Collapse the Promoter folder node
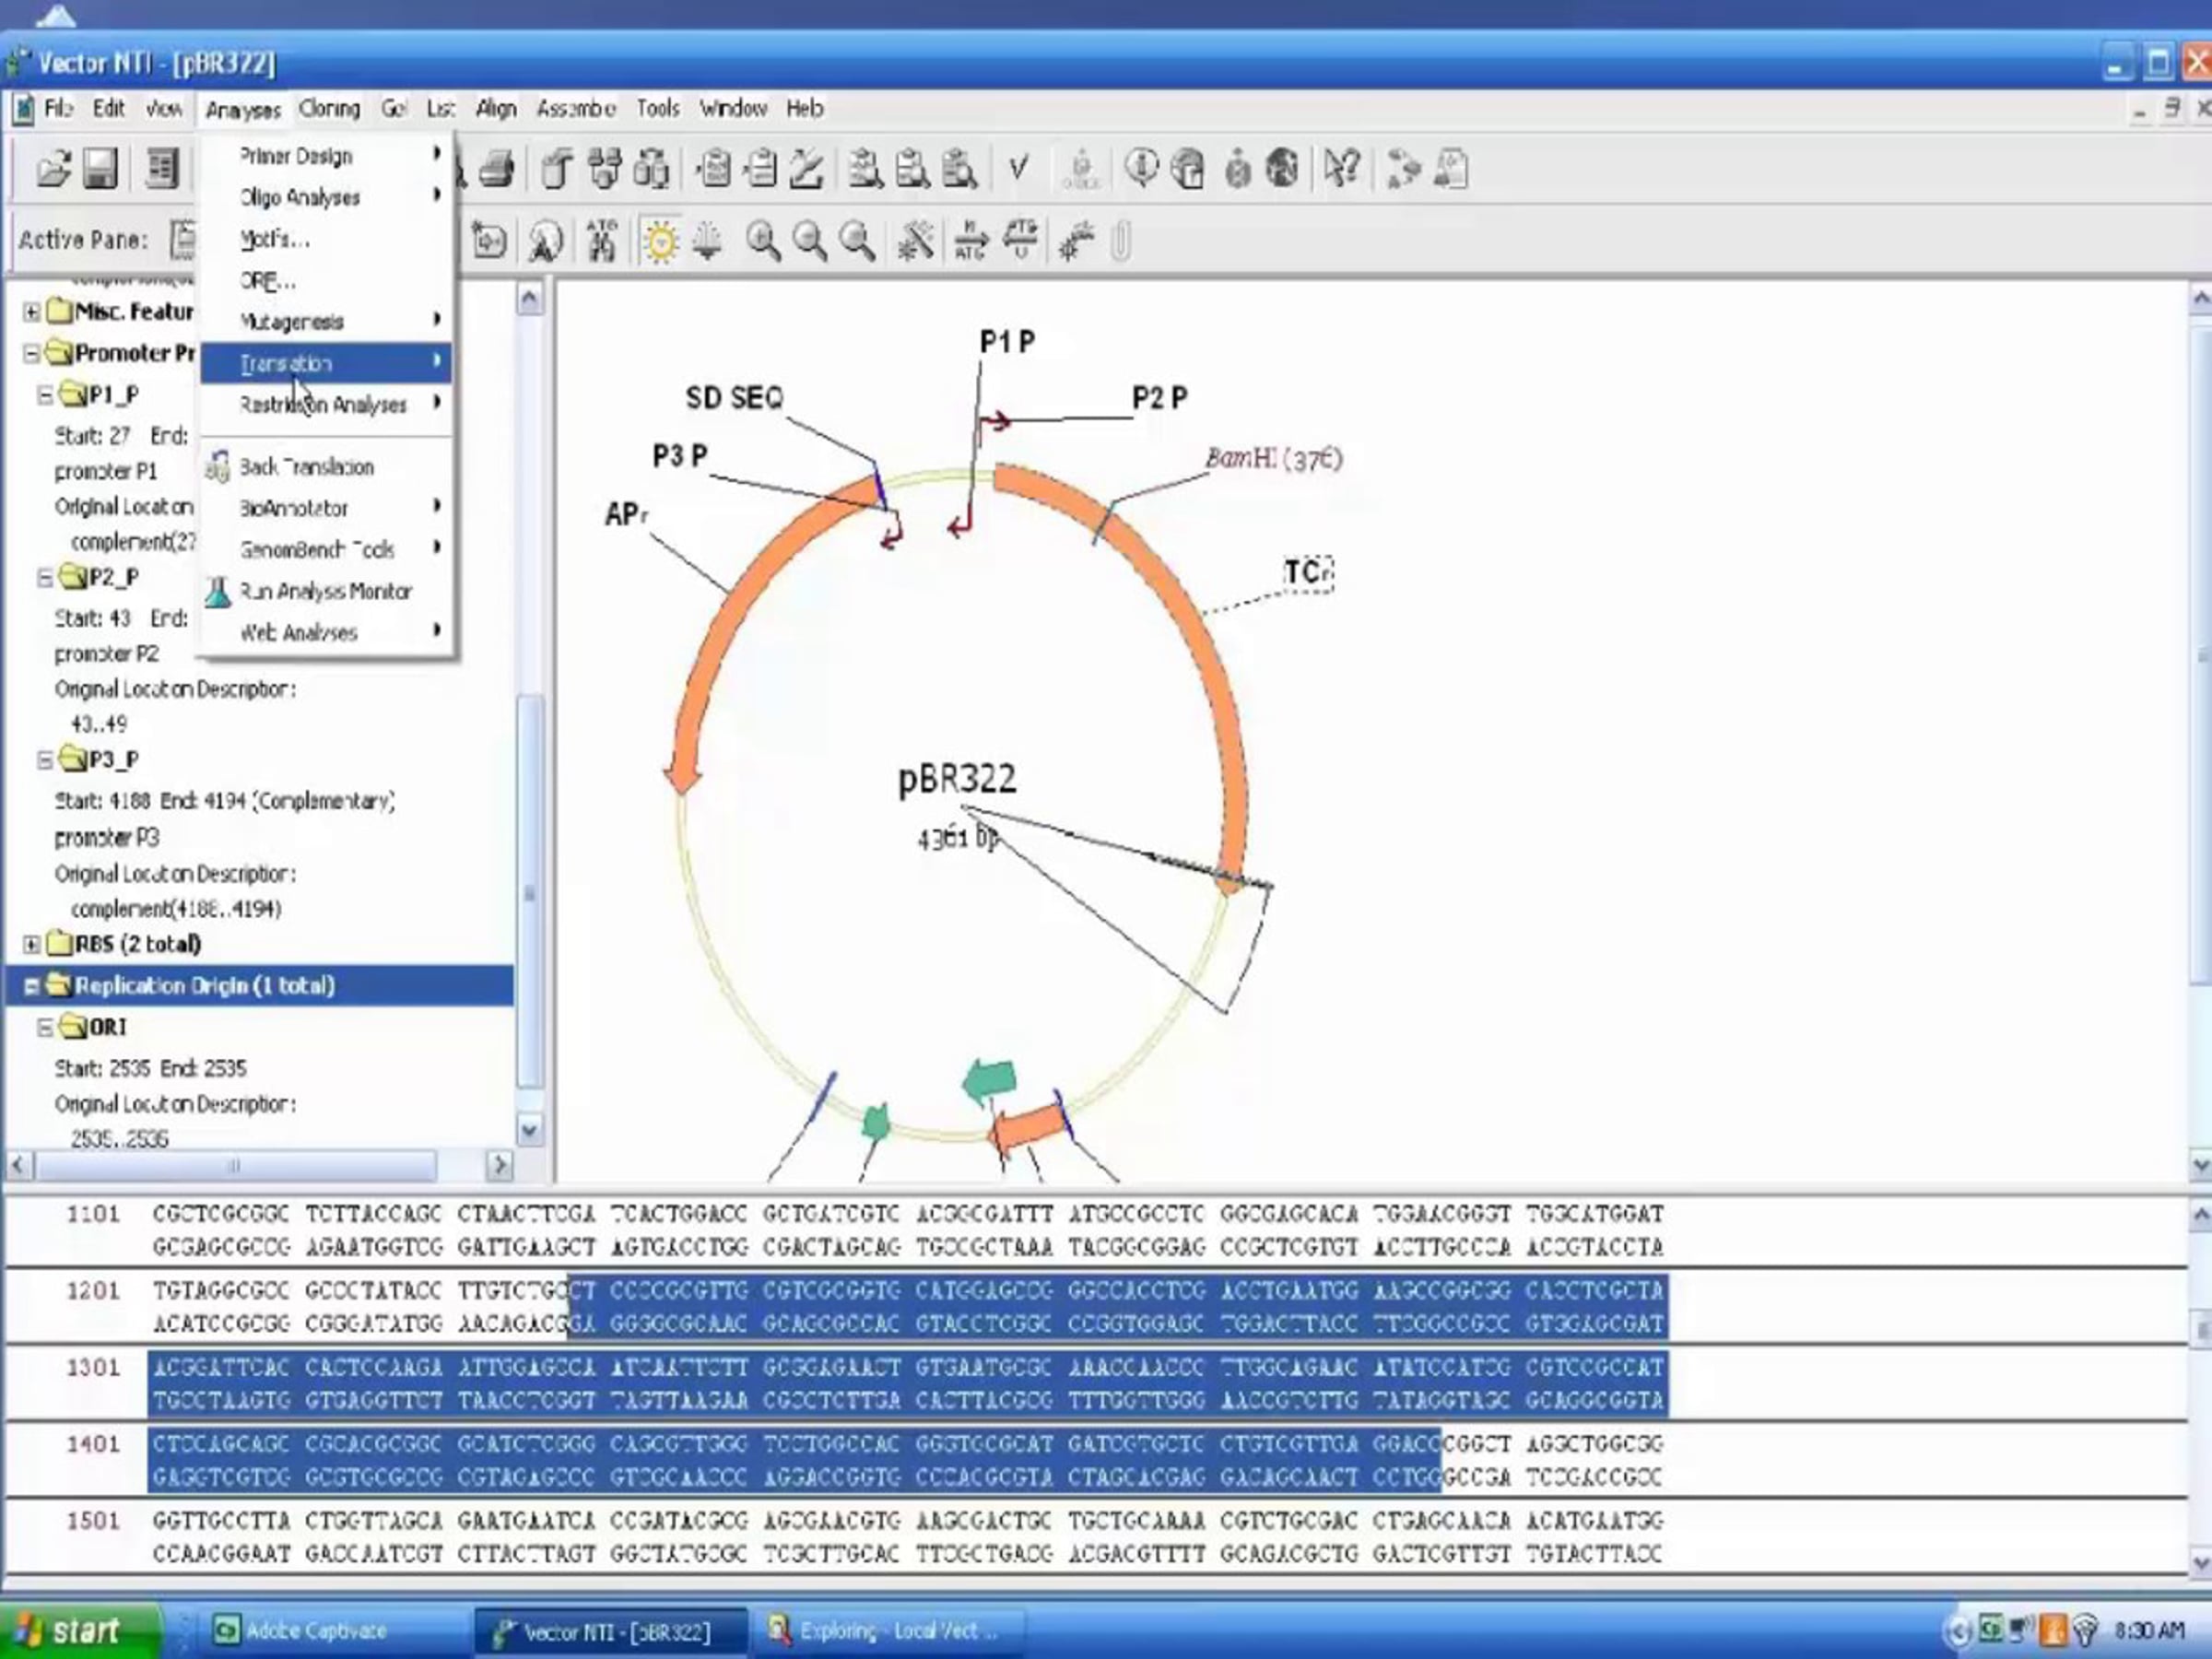 [32, 353]
